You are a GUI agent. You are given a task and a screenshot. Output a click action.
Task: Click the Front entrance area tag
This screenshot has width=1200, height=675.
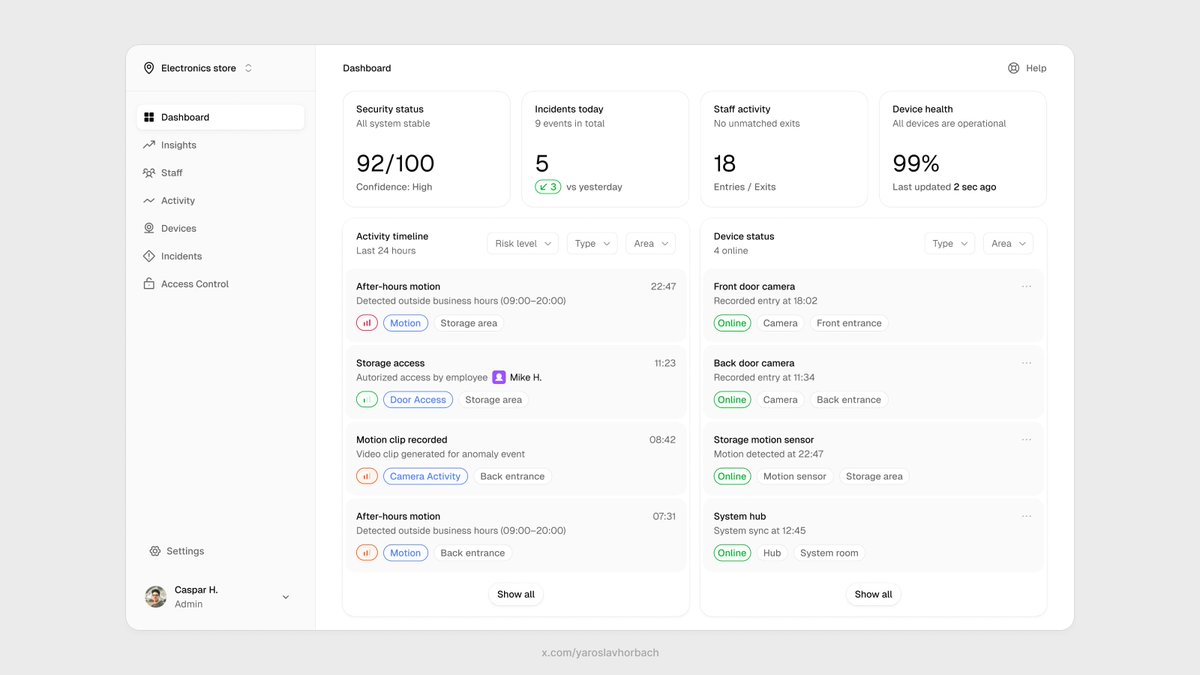849,323
